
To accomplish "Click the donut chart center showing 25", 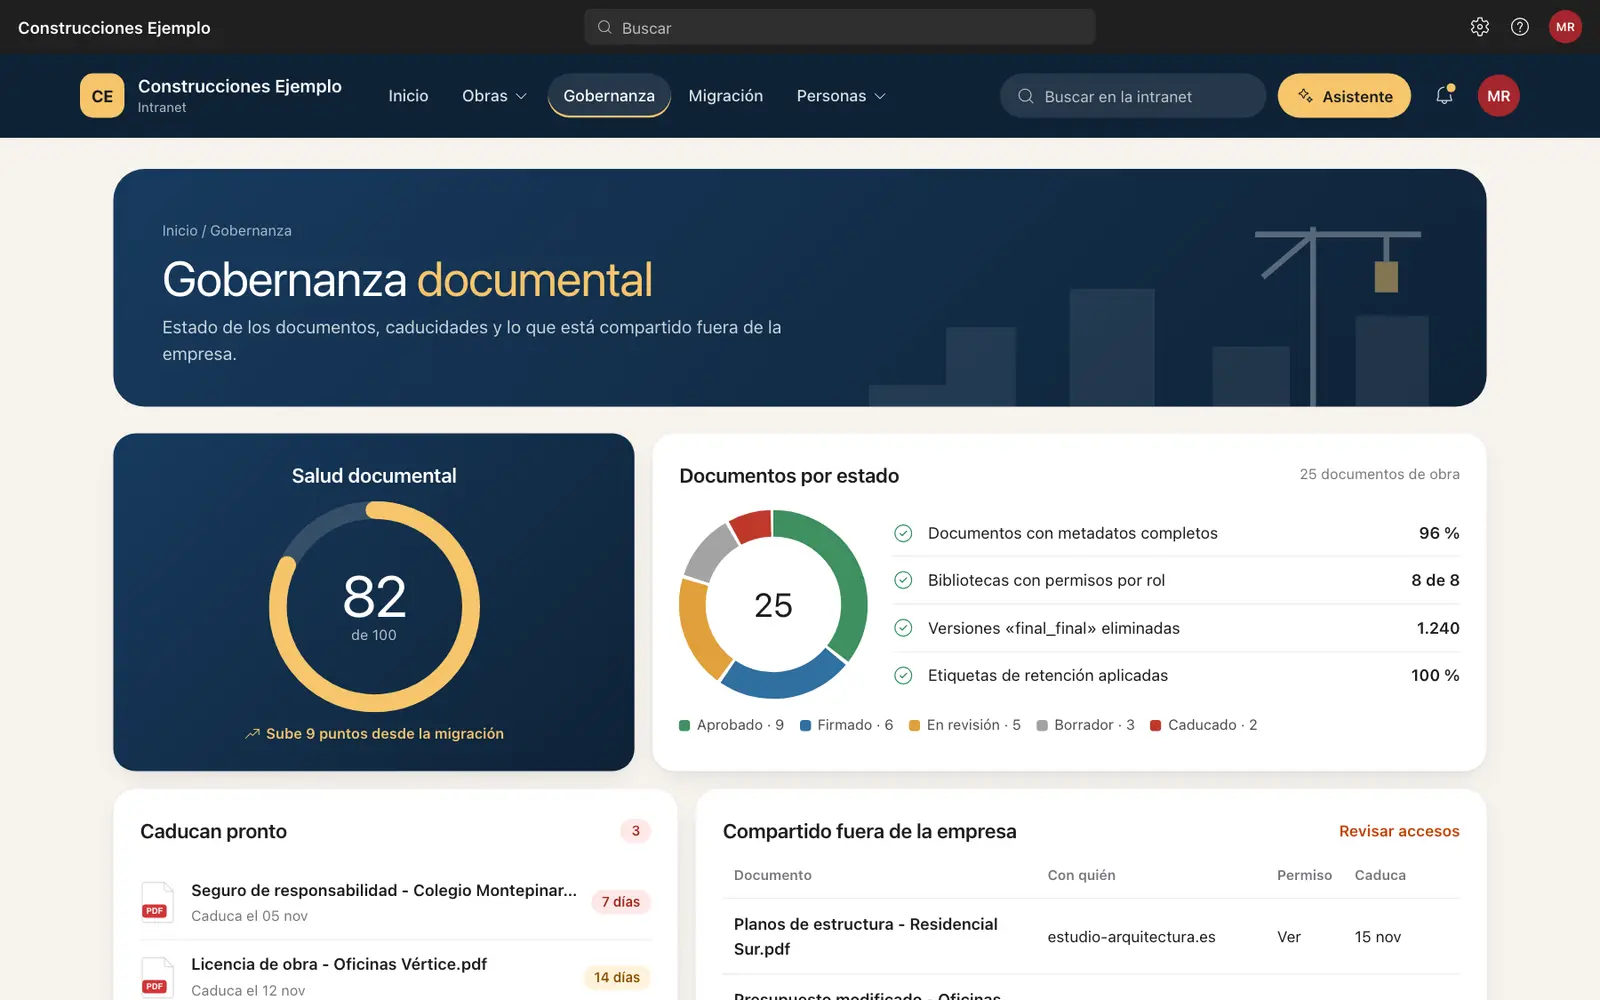I will click(x=773, y=605).
